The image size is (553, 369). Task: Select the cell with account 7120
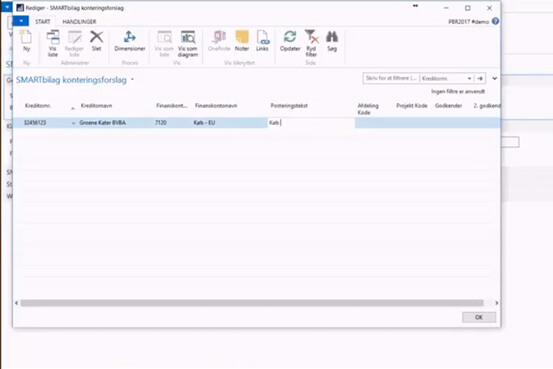[161, 123]
